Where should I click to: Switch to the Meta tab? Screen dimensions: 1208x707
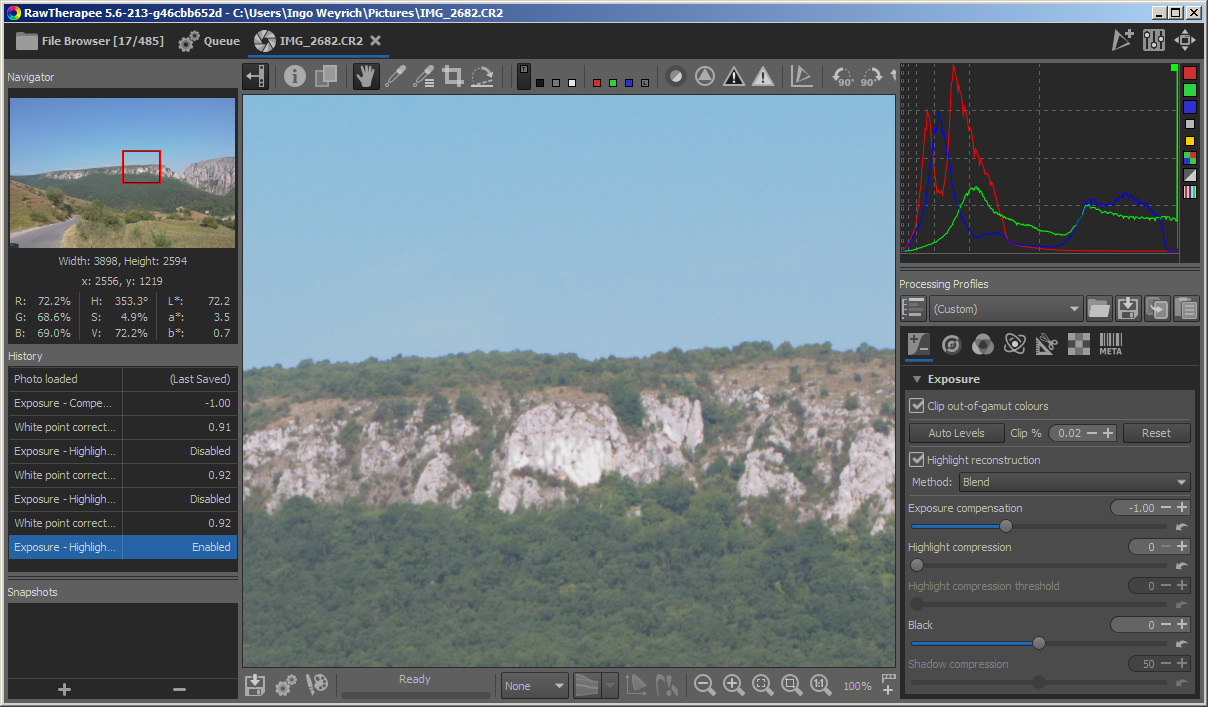click(1110, 344)
